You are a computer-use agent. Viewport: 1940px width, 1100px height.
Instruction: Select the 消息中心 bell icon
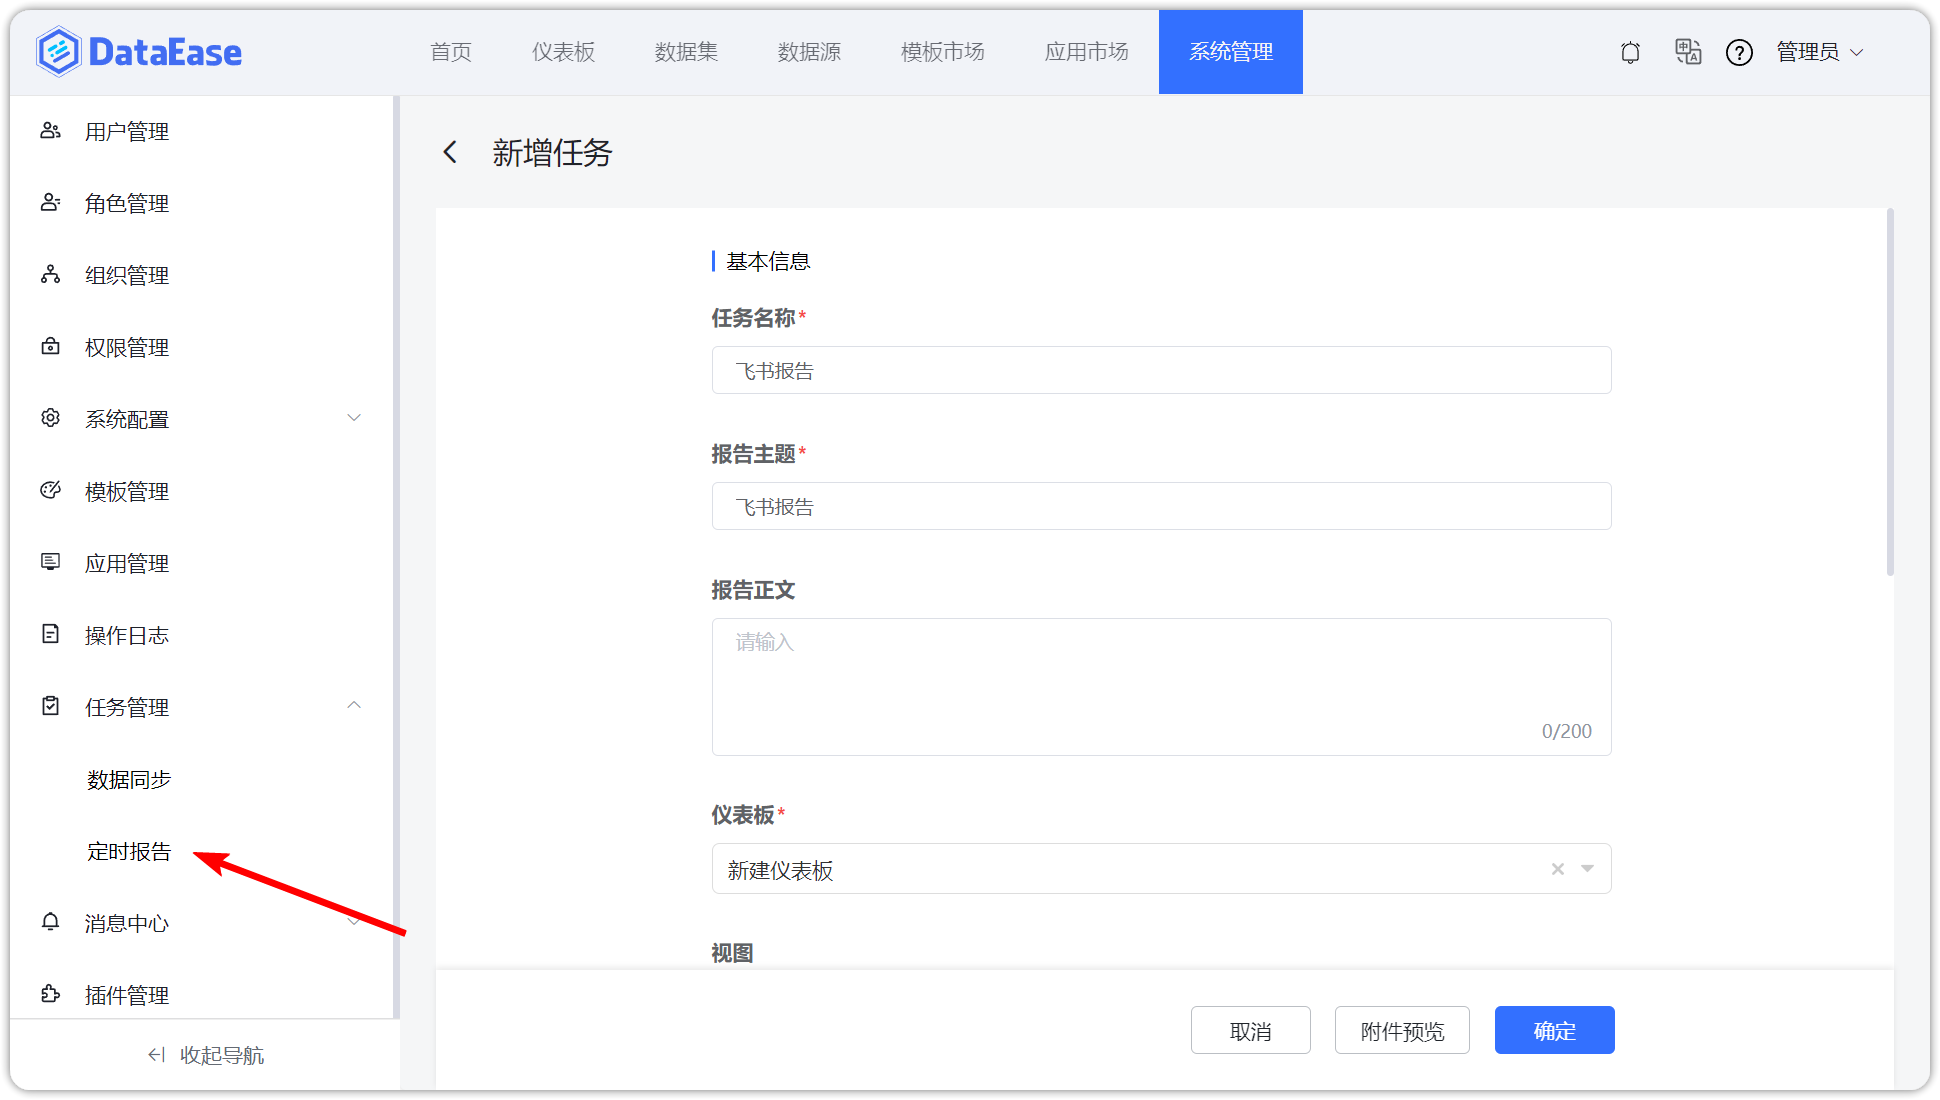tap(51, 922)
